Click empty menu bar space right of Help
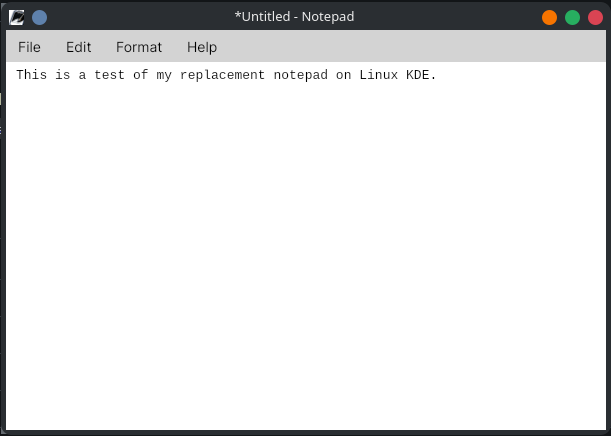 (x=400, y=47)
